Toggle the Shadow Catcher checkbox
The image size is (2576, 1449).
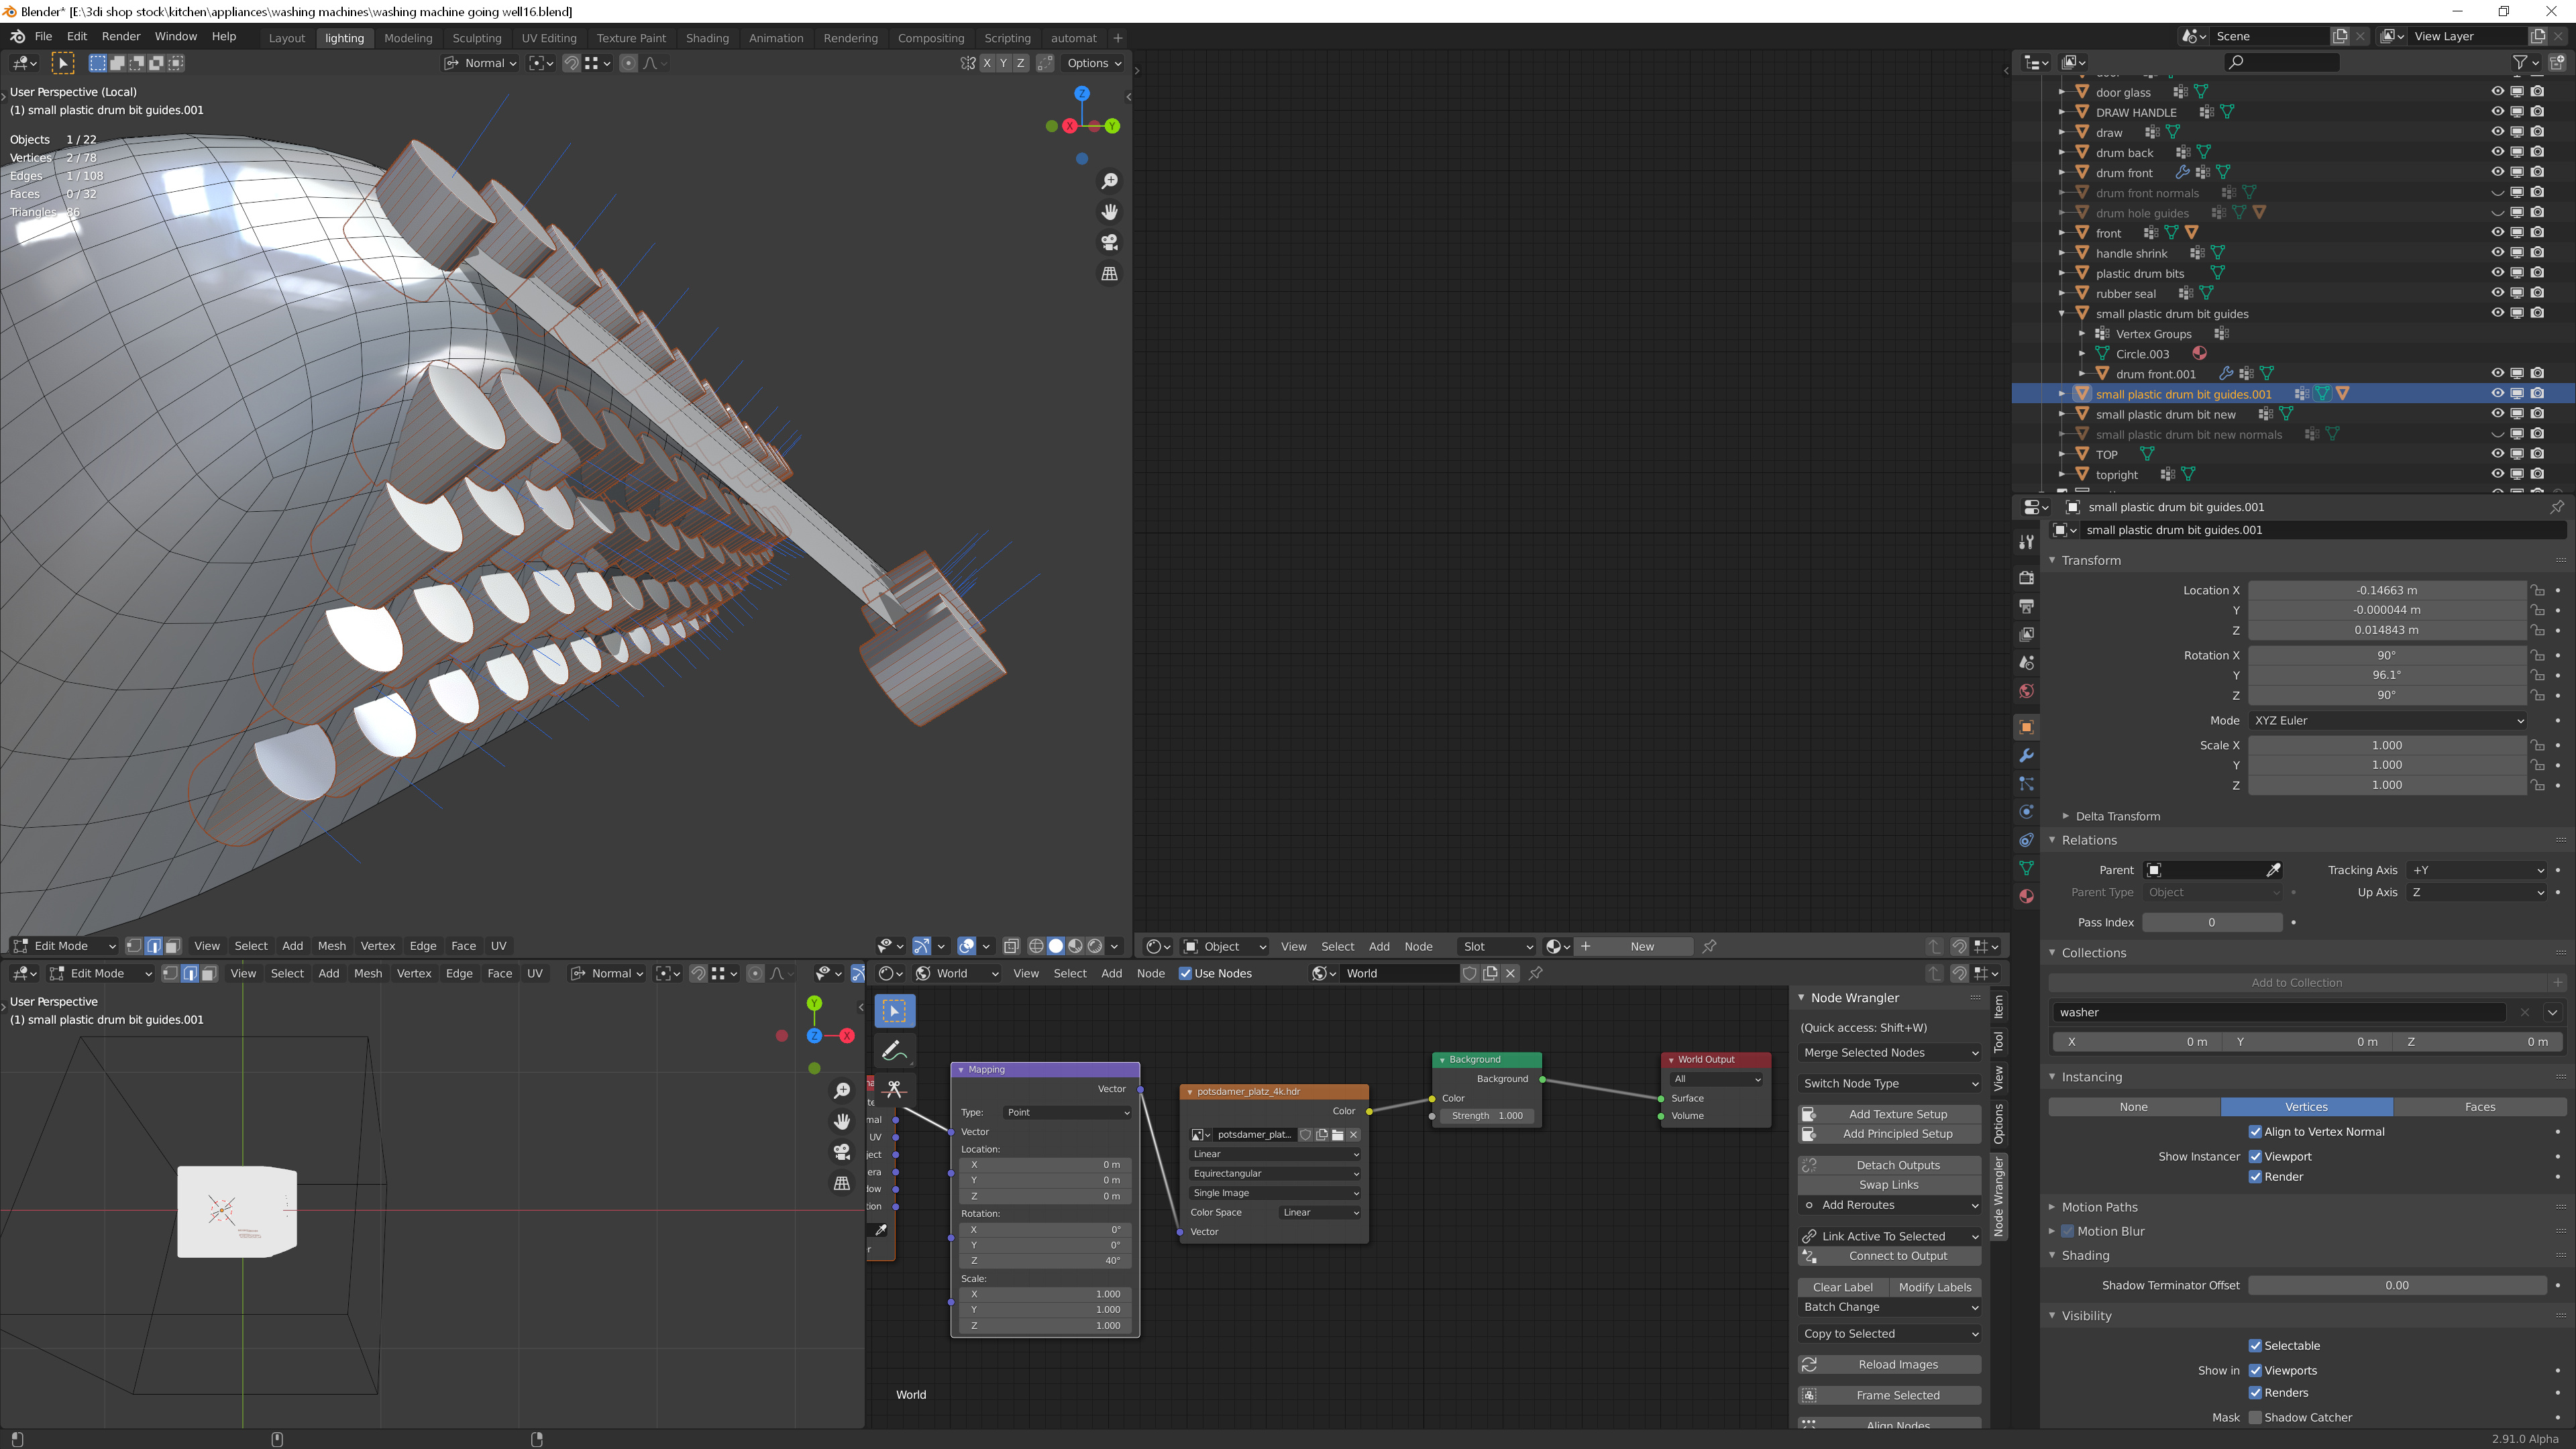click(x=2255, y=1417)
